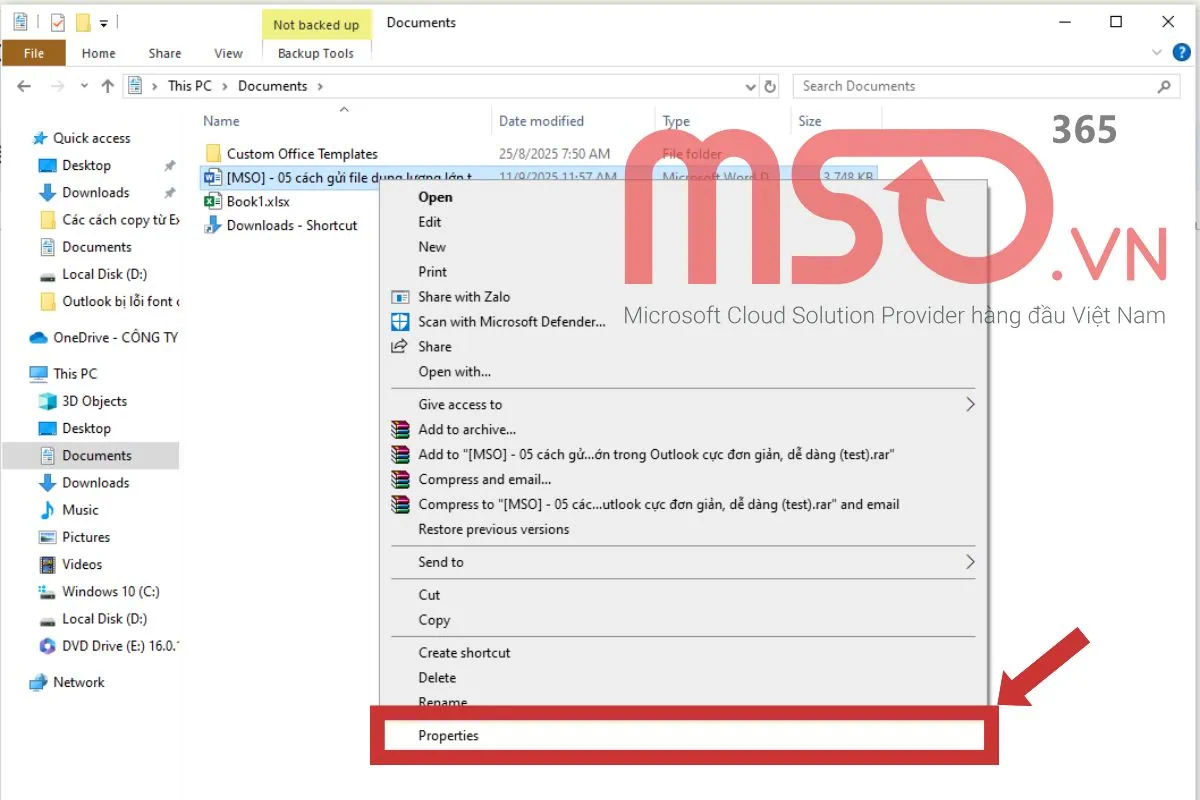Click the Back navigation arrow
The width and height of the screenshot is (1200, 800).
tap(24, 87)
